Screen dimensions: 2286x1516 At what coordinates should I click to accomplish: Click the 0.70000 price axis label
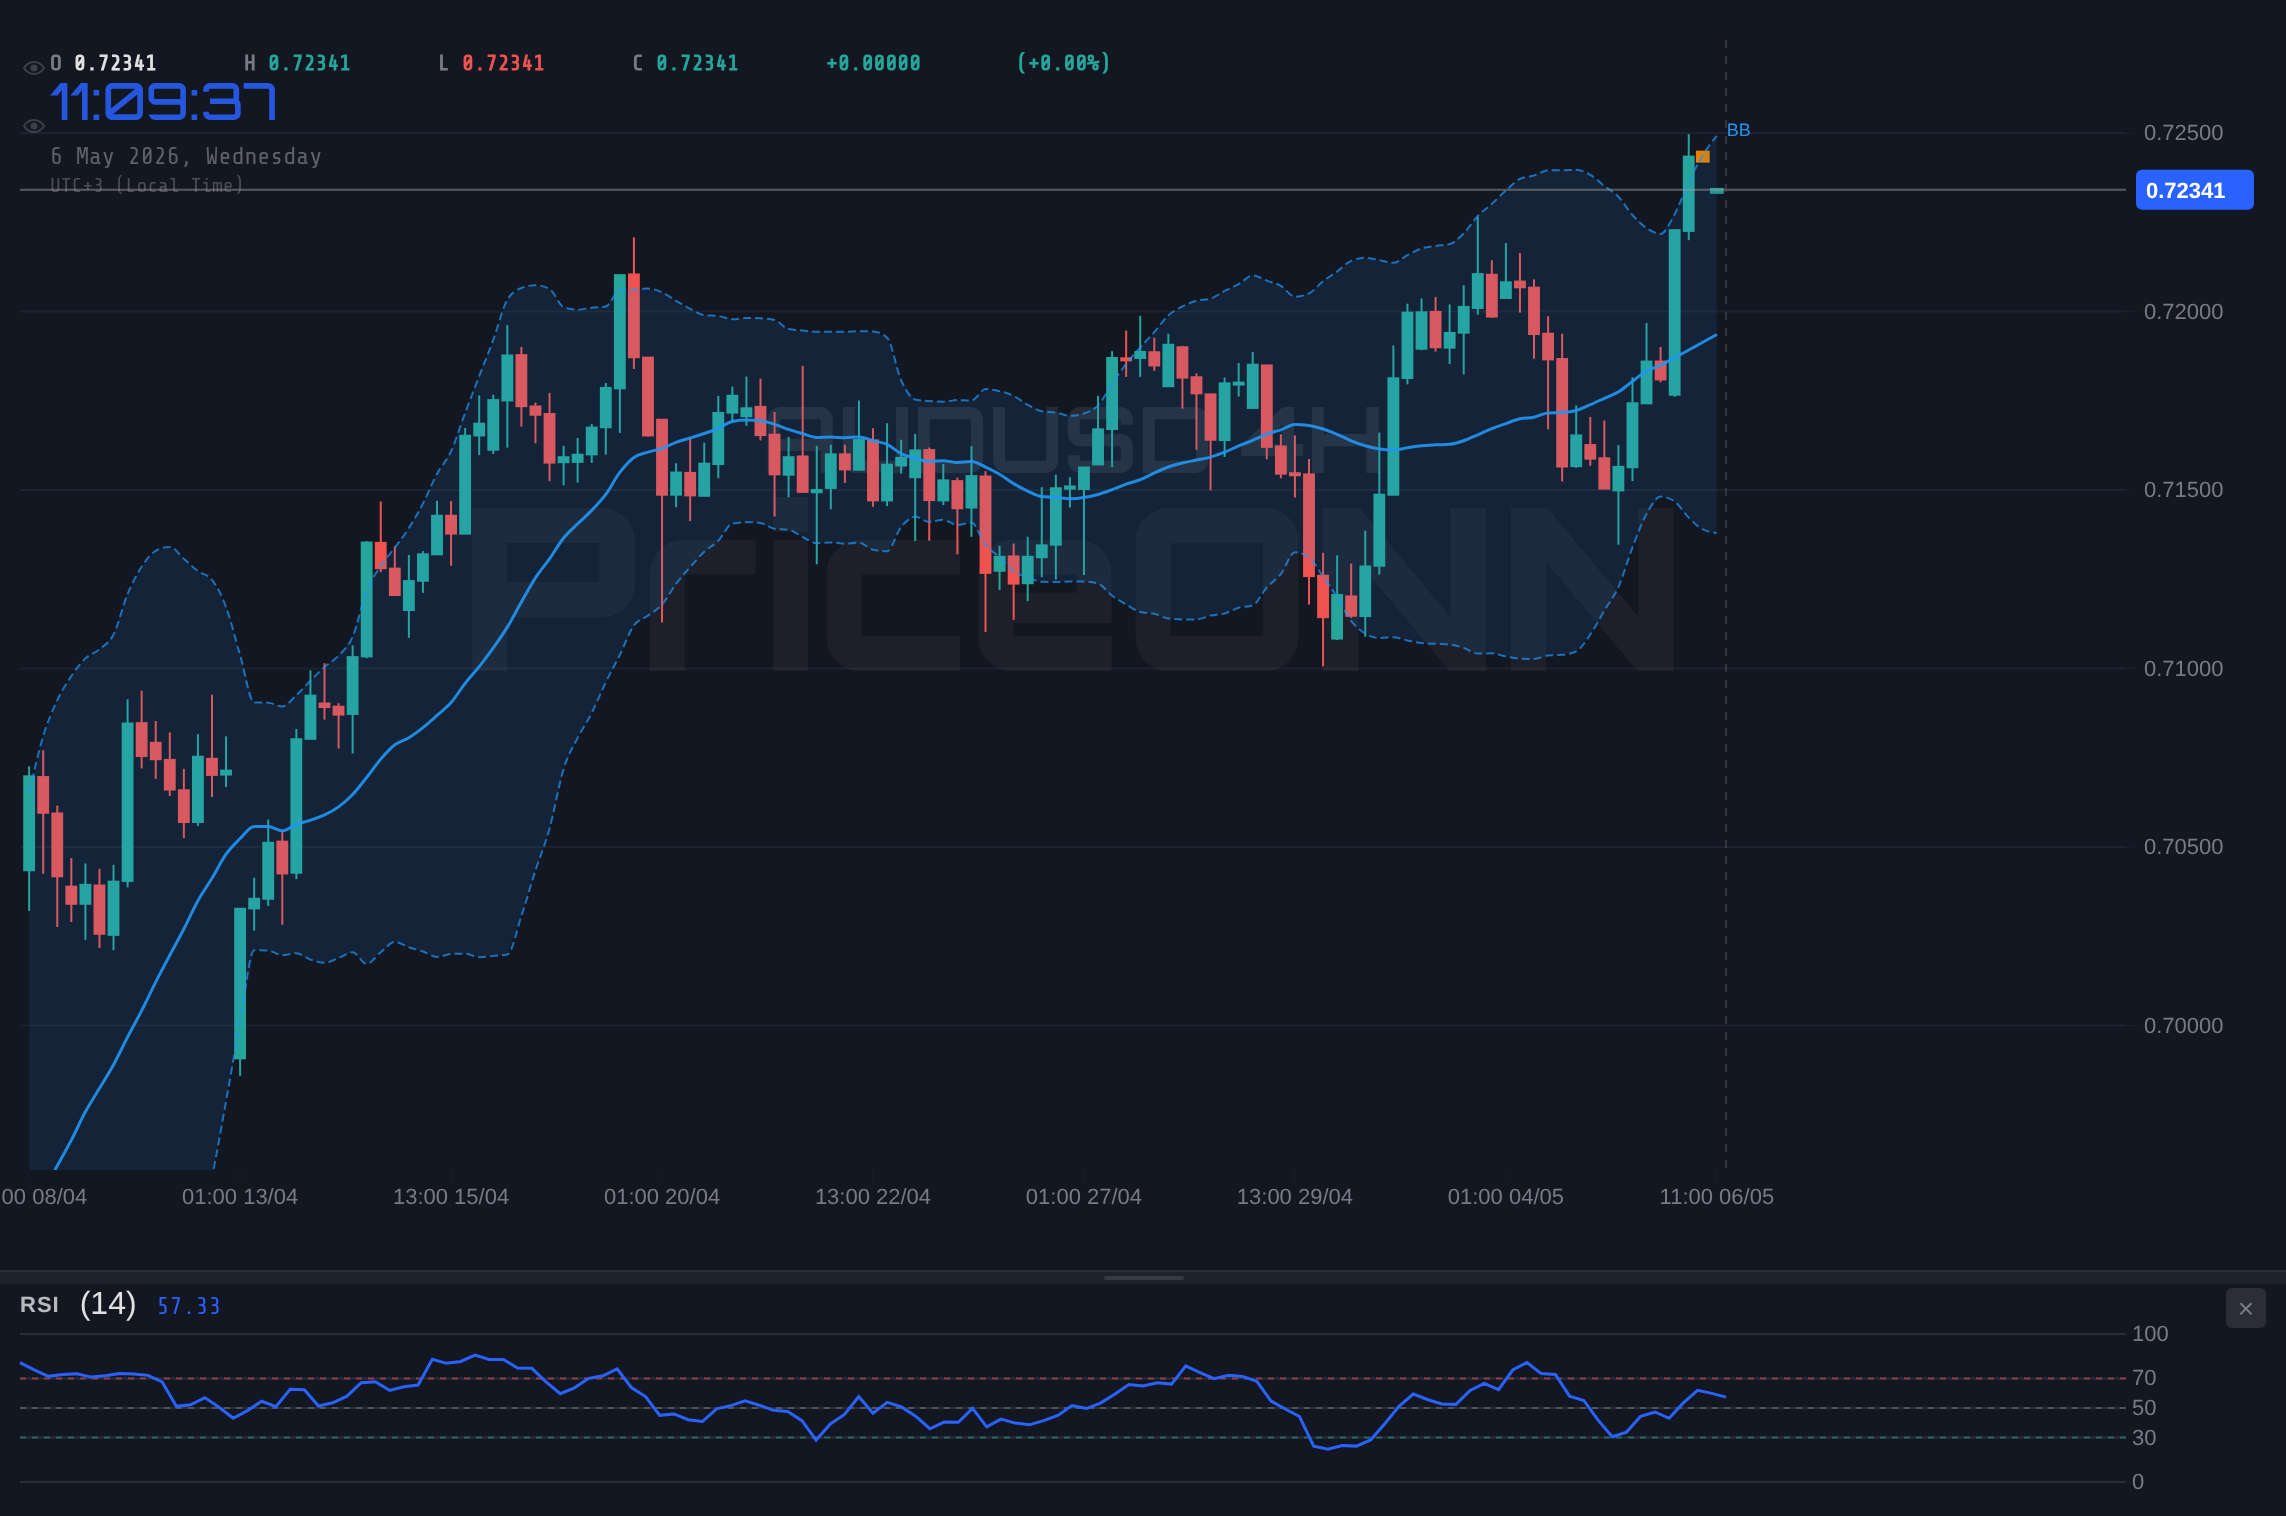coord(2183,1026)
